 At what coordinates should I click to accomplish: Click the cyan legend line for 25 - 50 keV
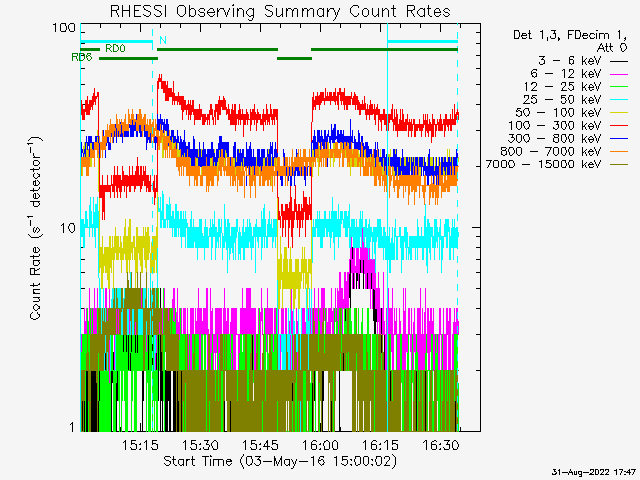pos(619,100)
